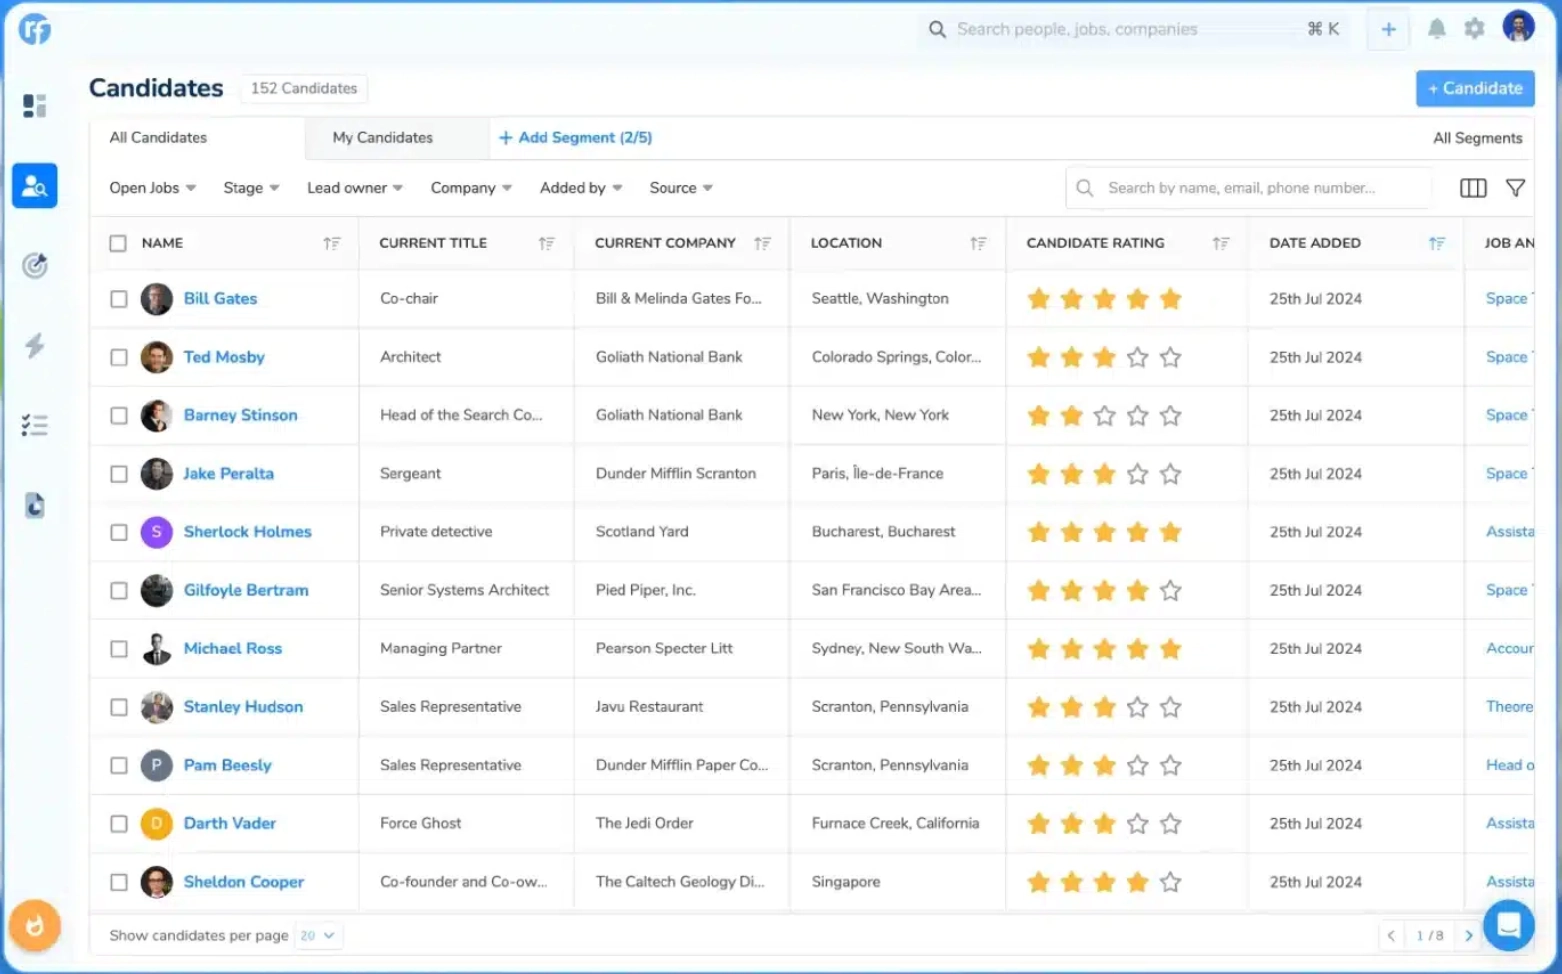Open the Lead owner dropdown
The image size is (1562, 974).
coord(354,188)
